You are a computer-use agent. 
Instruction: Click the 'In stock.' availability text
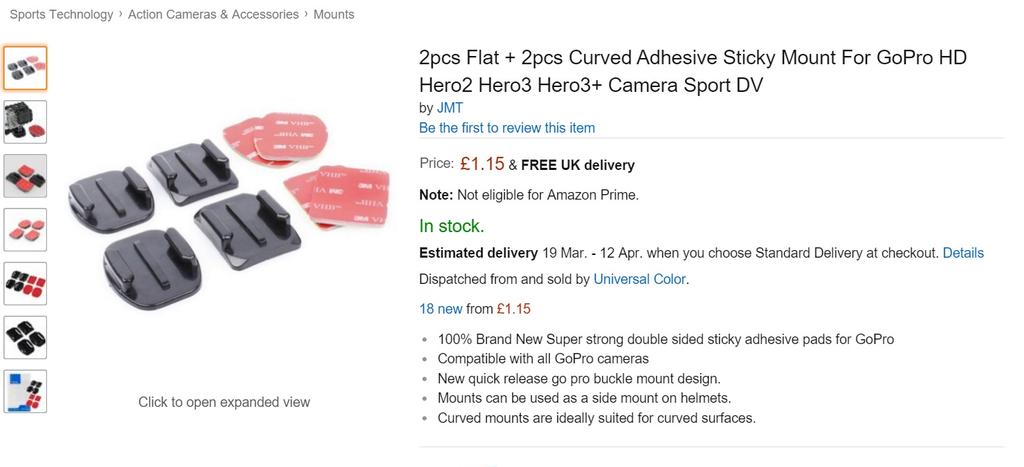click(x=451, y=225)
